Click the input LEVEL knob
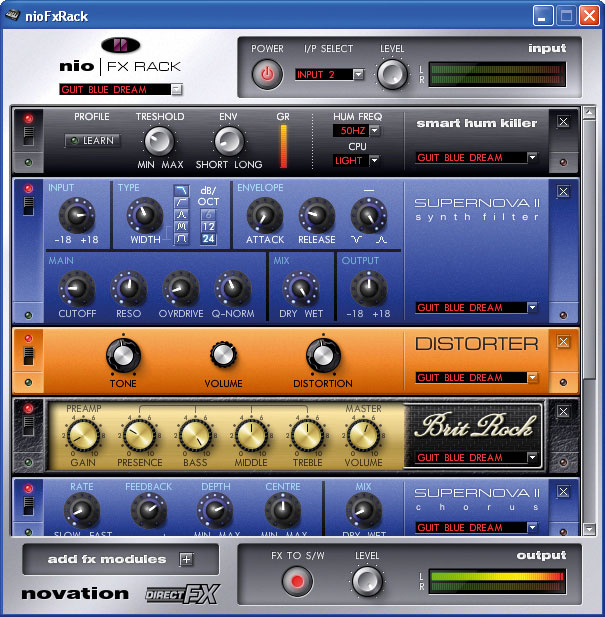The height and width of the screenshot is (617, 605). (x=392, y=74)
